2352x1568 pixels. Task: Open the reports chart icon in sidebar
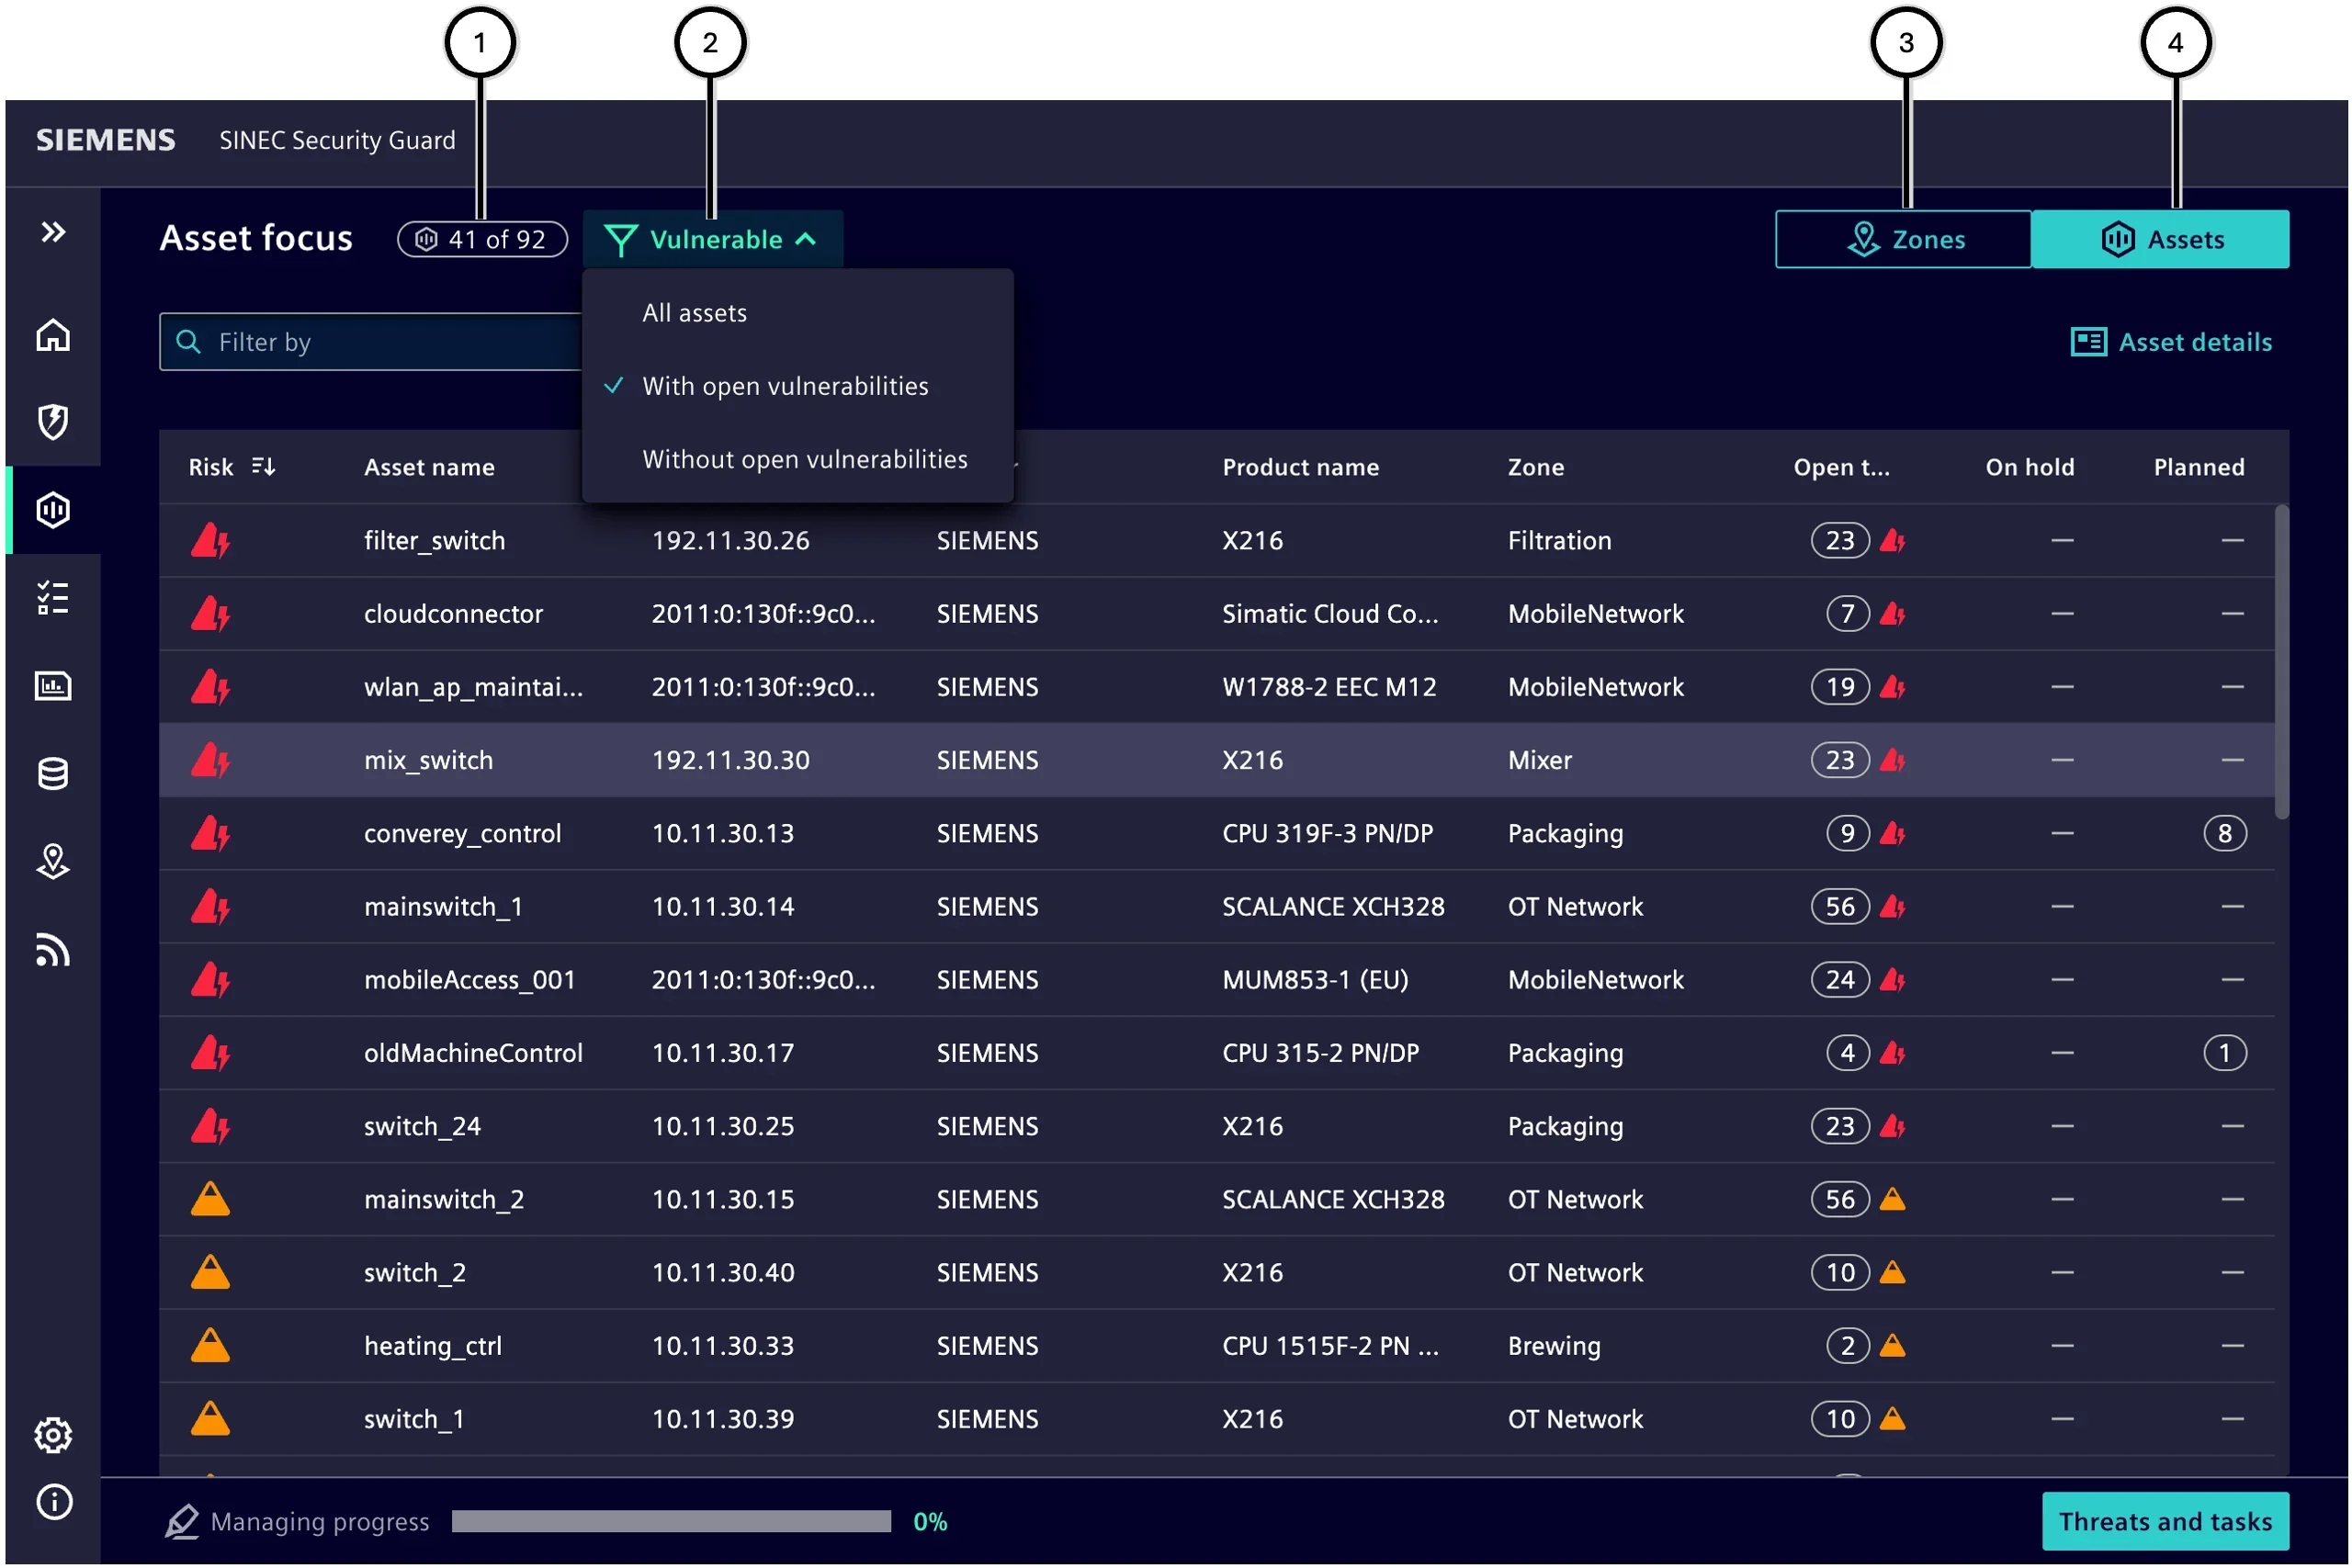point(53,686)
